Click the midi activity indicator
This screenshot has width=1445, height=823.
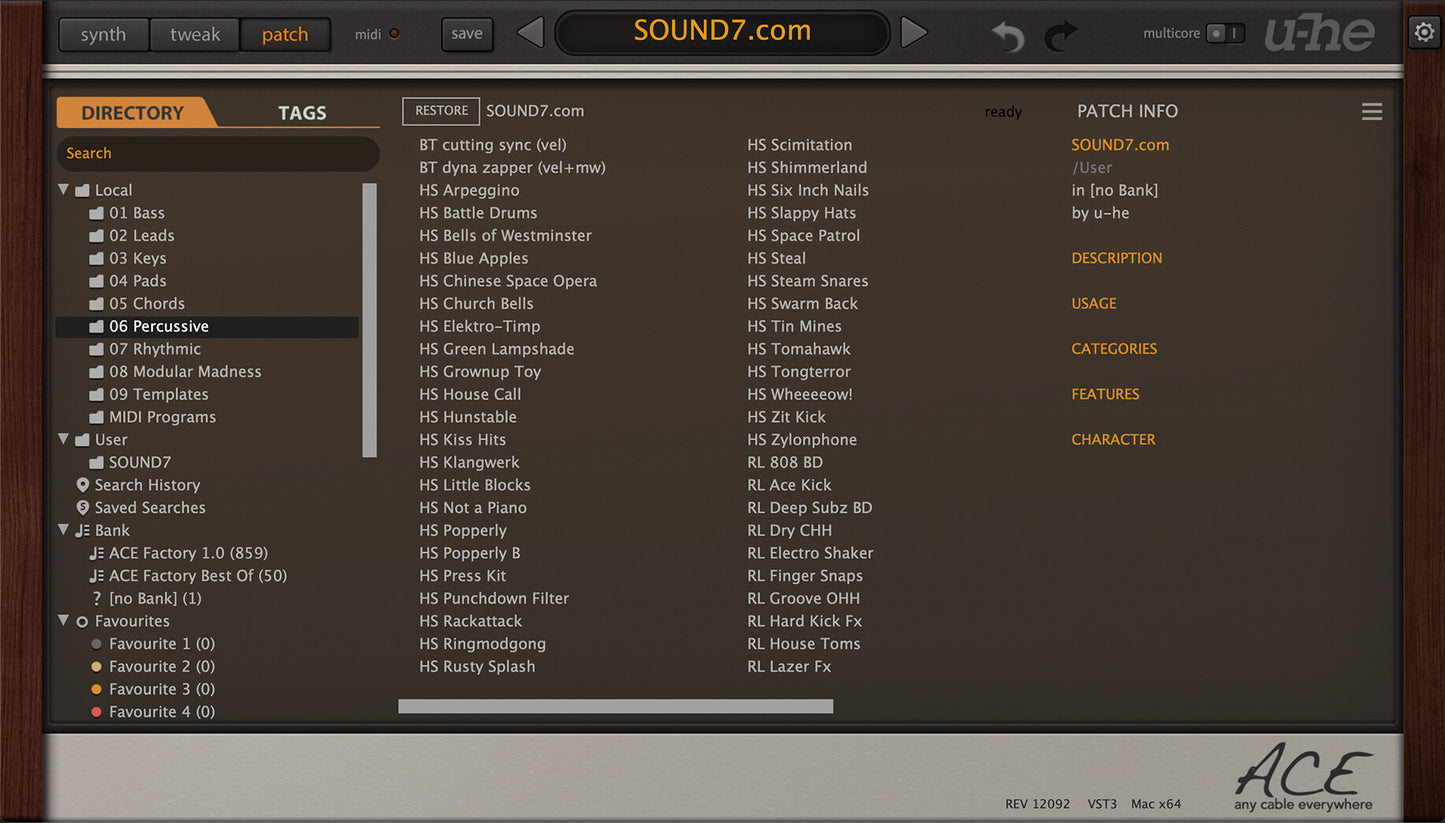click(394, 34)
